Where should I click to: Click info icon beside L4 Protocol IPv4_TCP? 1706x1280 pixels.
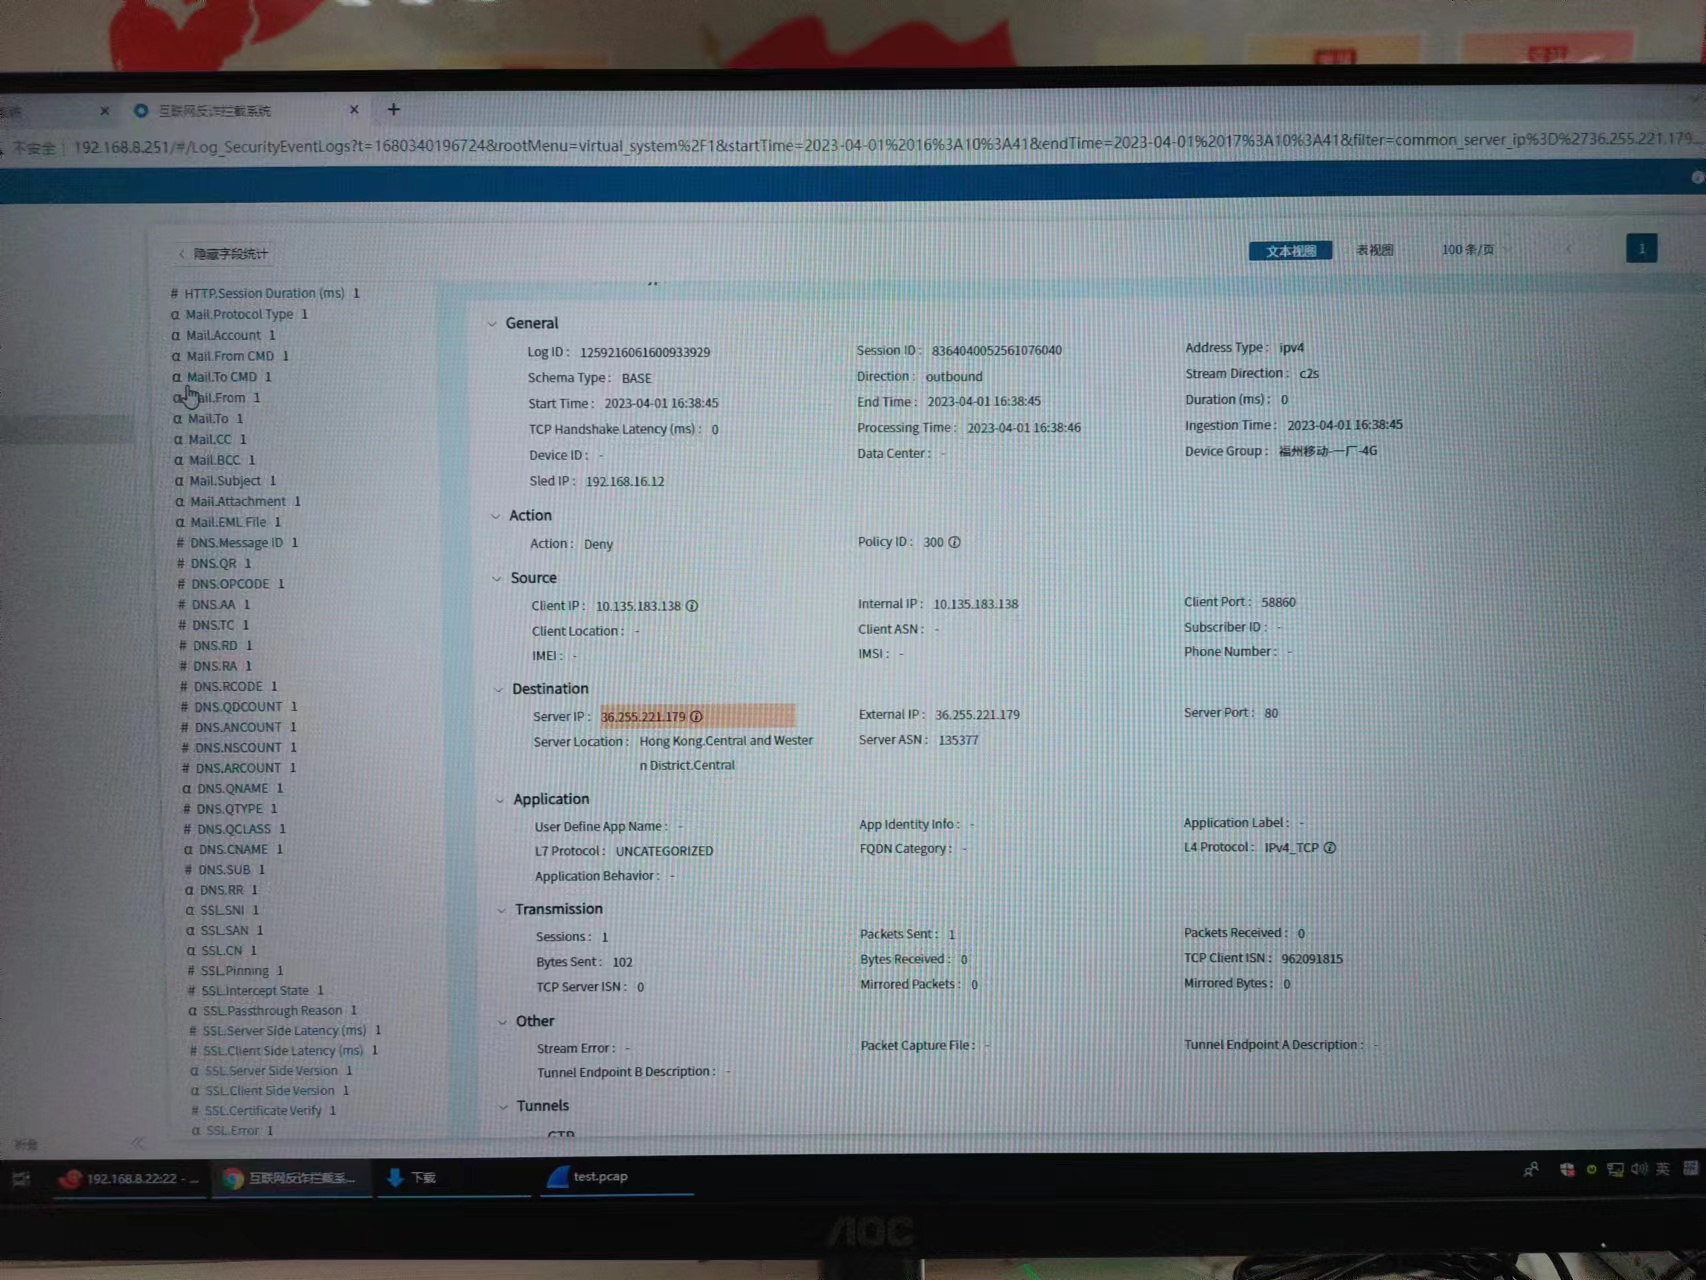[x=1329, y=848]
